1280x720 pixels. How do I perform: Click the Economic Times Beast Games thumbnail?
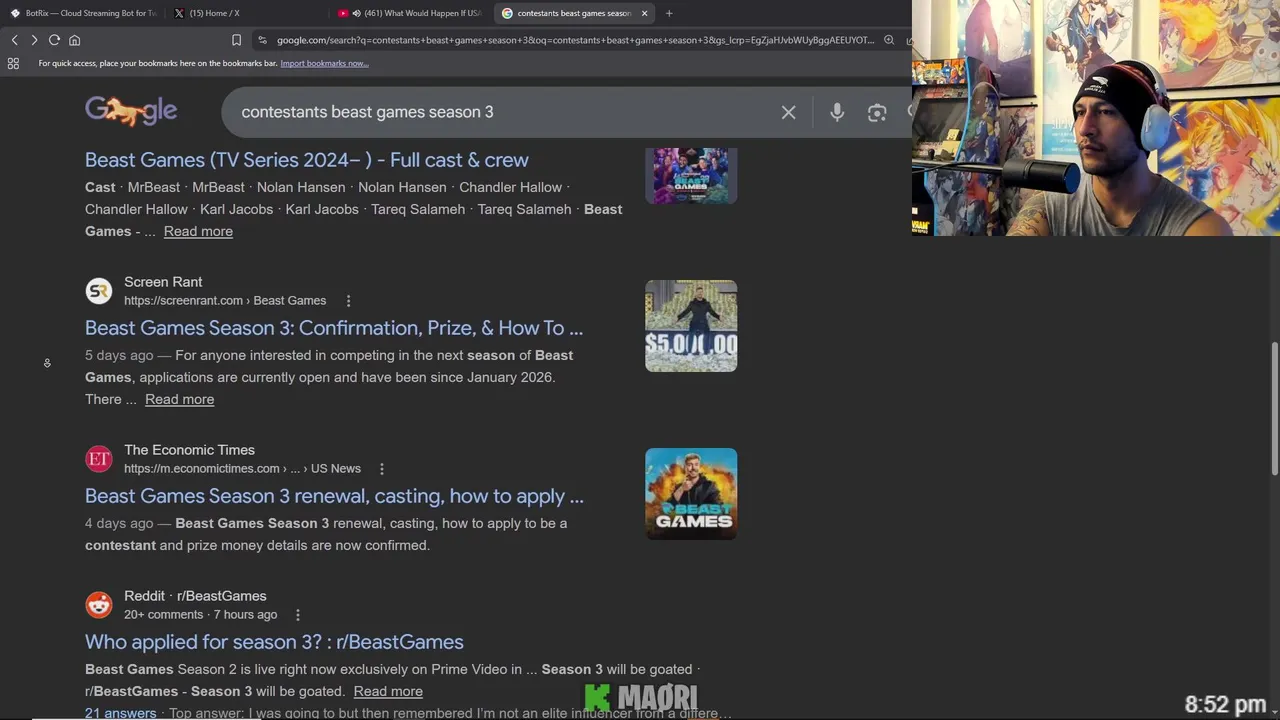coord(691,494)
